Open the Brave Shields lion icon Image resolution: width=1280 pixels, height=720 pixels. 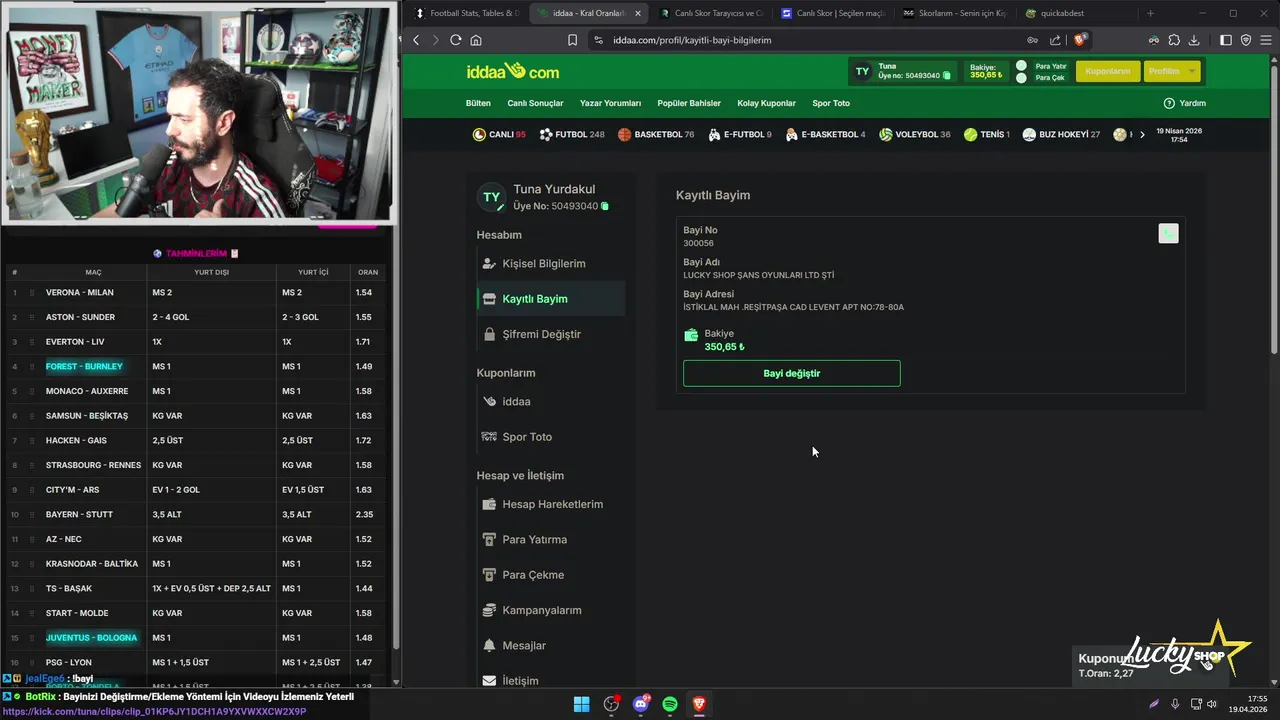pyautogui.click(x=1080, y=40)
